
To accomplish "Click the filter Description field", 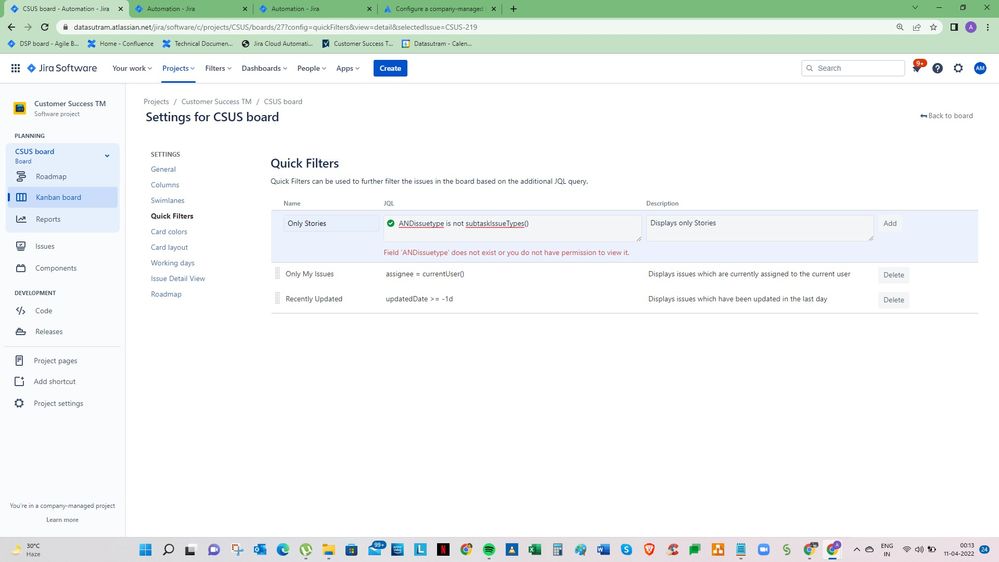I will (x=759, y=228).
